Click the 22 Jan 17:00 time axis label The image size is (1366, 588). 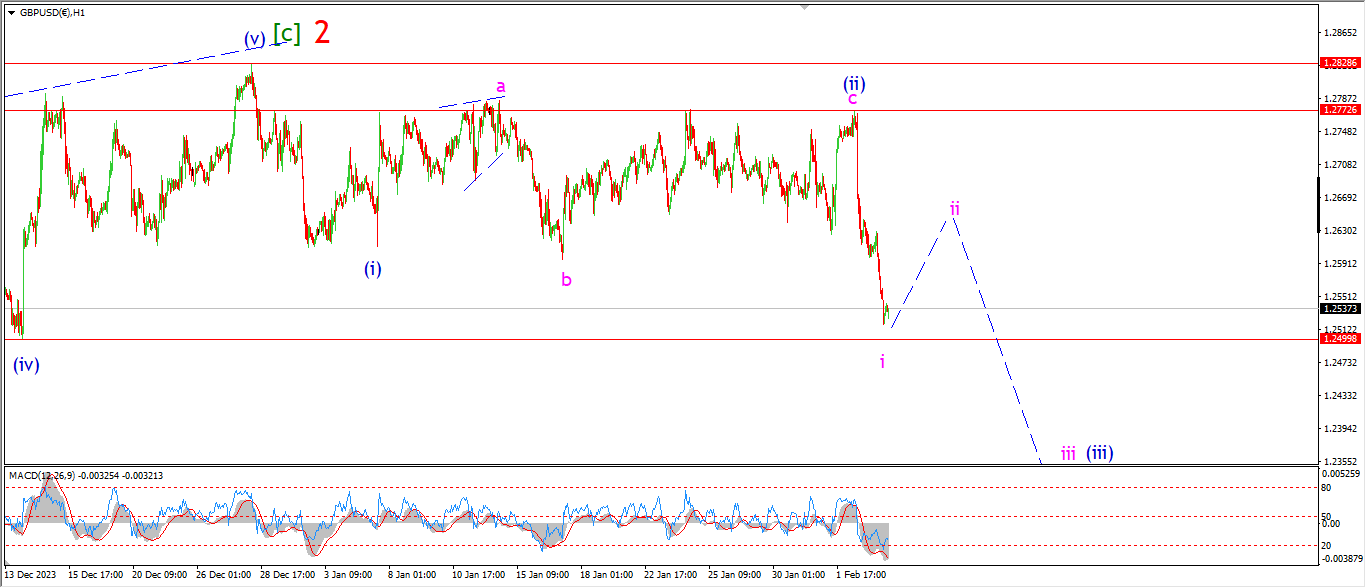point(670,575)
